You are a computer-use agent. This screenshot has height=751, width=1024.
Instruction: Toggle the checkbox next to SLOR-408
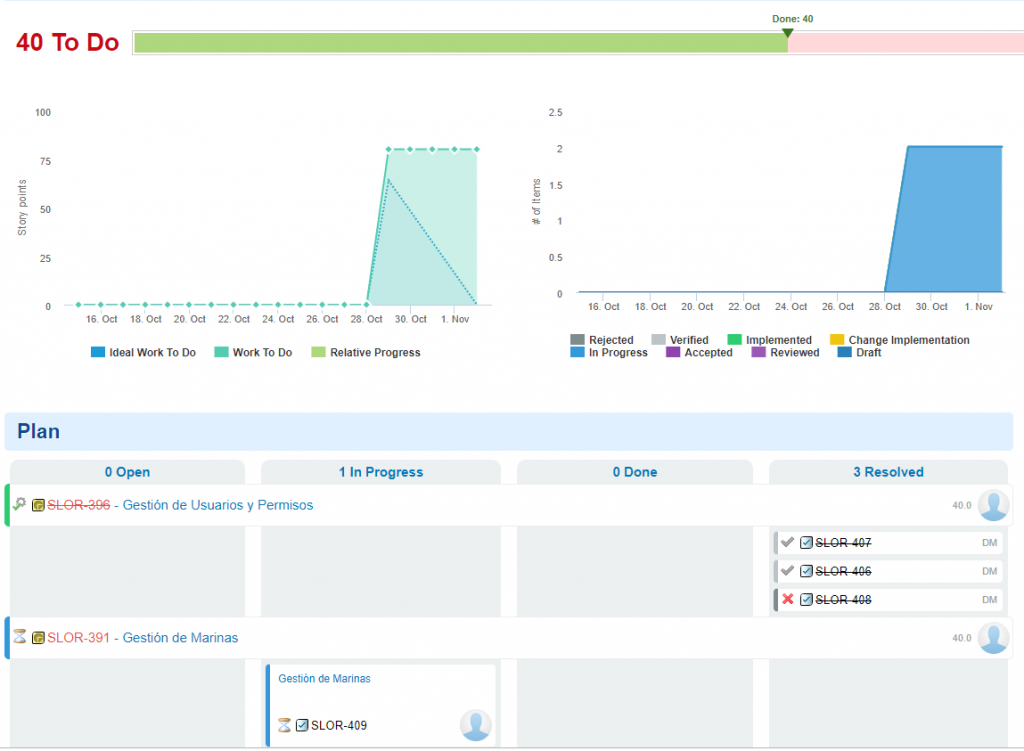[x=807, y=599]
